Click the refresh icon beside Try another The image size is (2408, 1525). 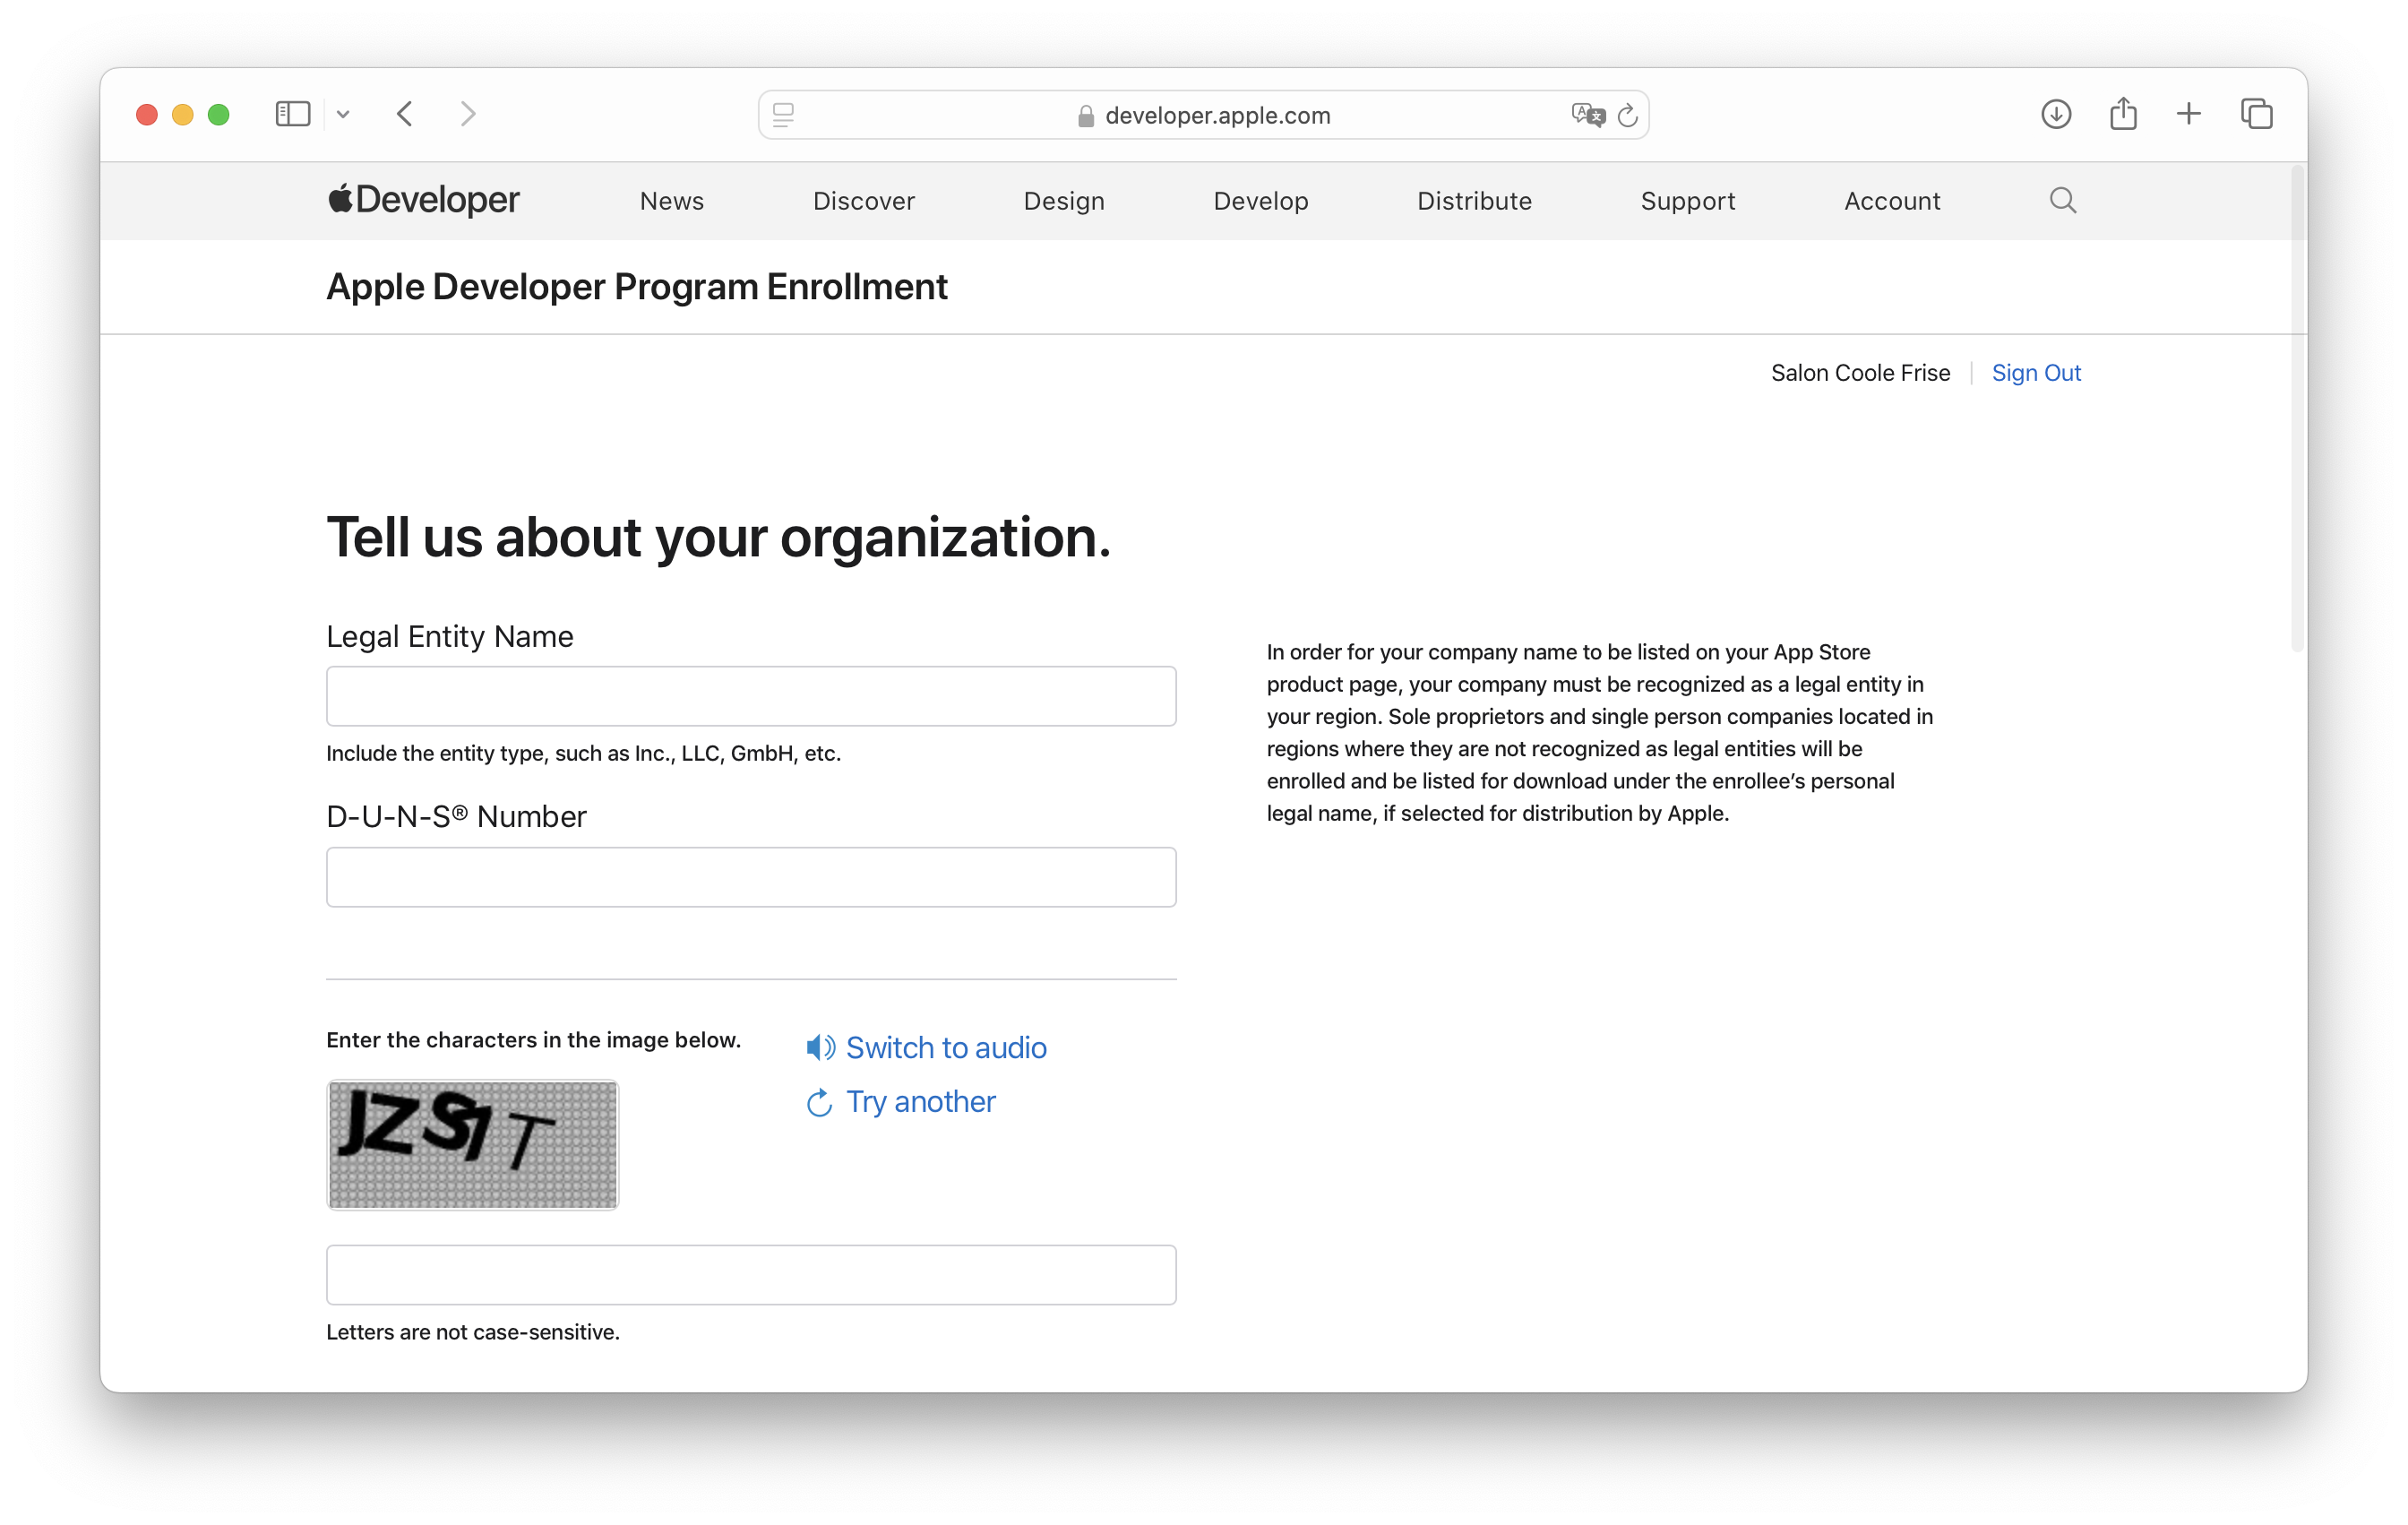click(x=819, y=1102)
